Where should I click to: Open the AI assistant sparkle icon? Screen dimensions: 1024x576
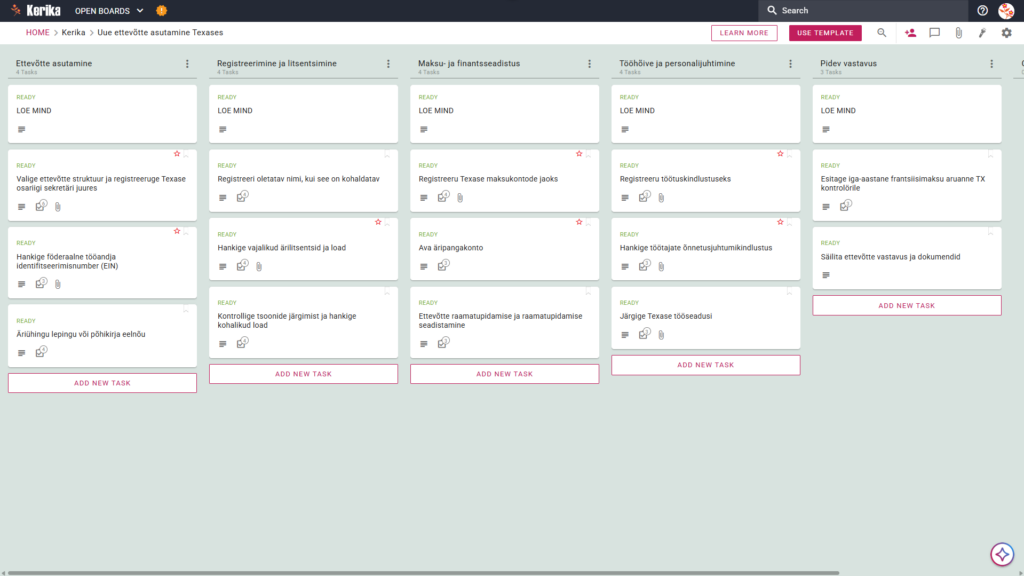1002,554
